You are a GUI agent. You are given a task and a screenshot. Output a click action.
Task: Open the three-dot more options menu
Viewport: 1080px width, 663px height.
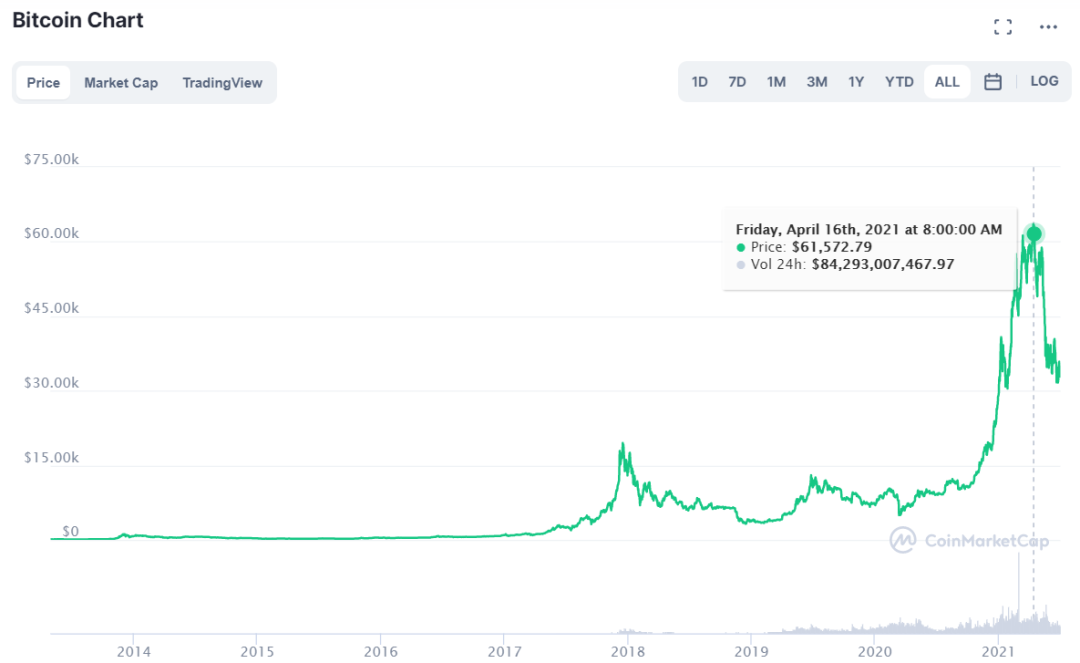click(1048, 27)
